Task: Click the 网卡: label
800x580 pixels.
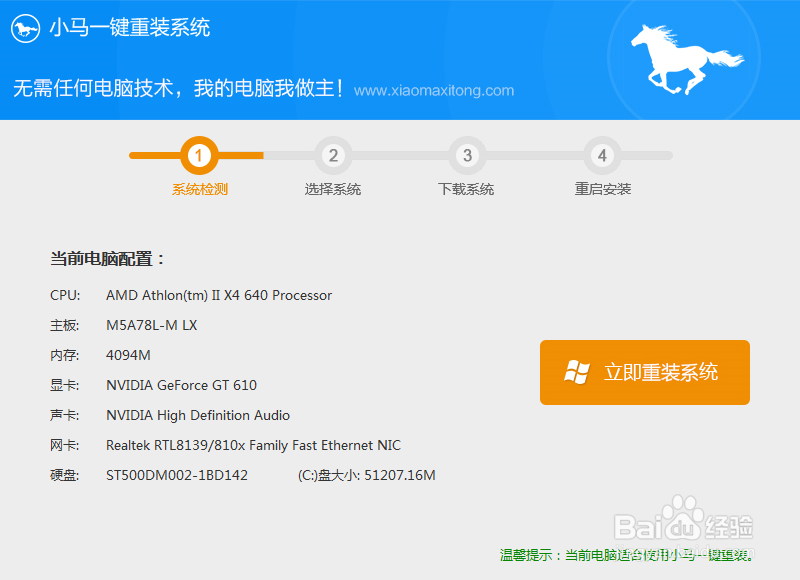Action: point(64,445)
